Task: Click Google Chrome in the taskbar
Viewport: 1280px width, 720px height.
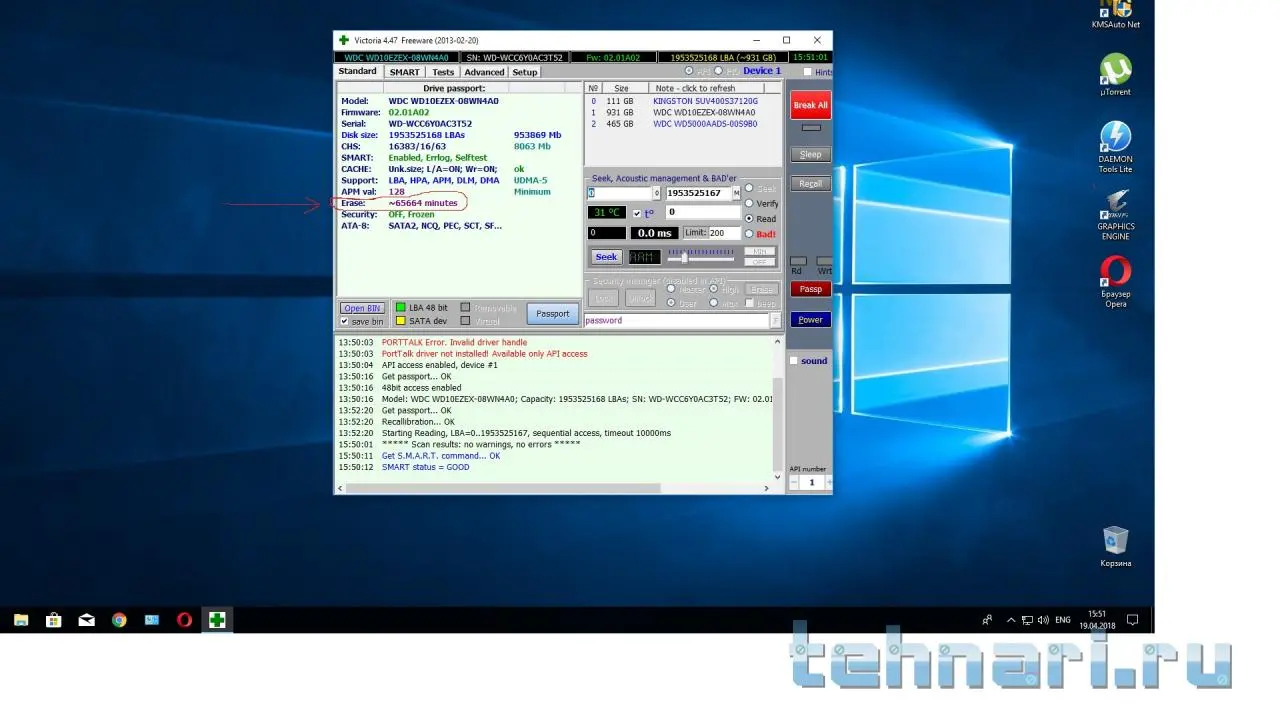Action: coord(119,620)
